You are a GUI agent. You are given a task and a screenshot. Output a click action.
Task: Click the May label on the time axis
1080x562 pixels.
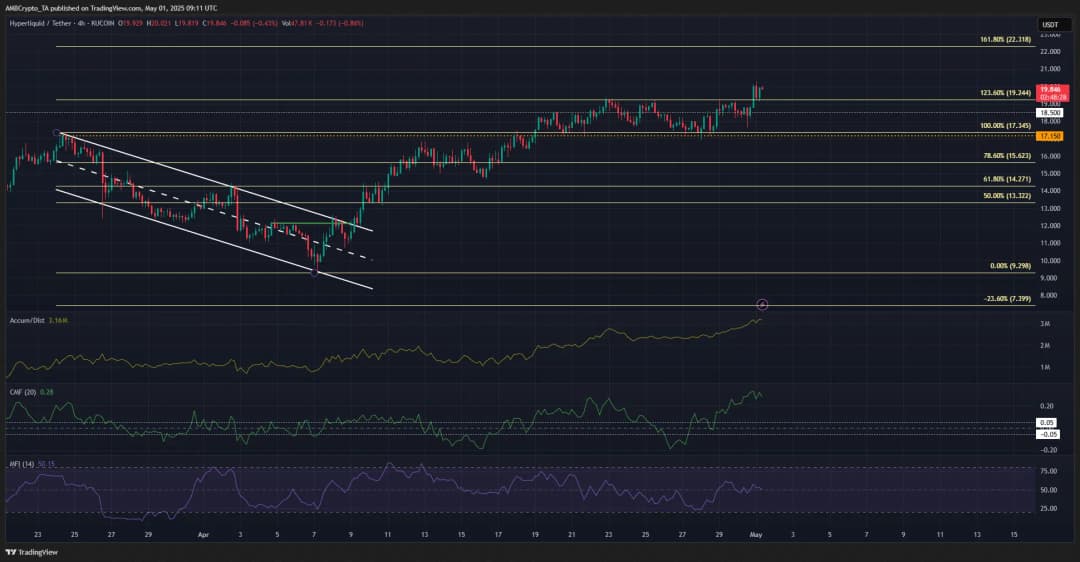758,536
